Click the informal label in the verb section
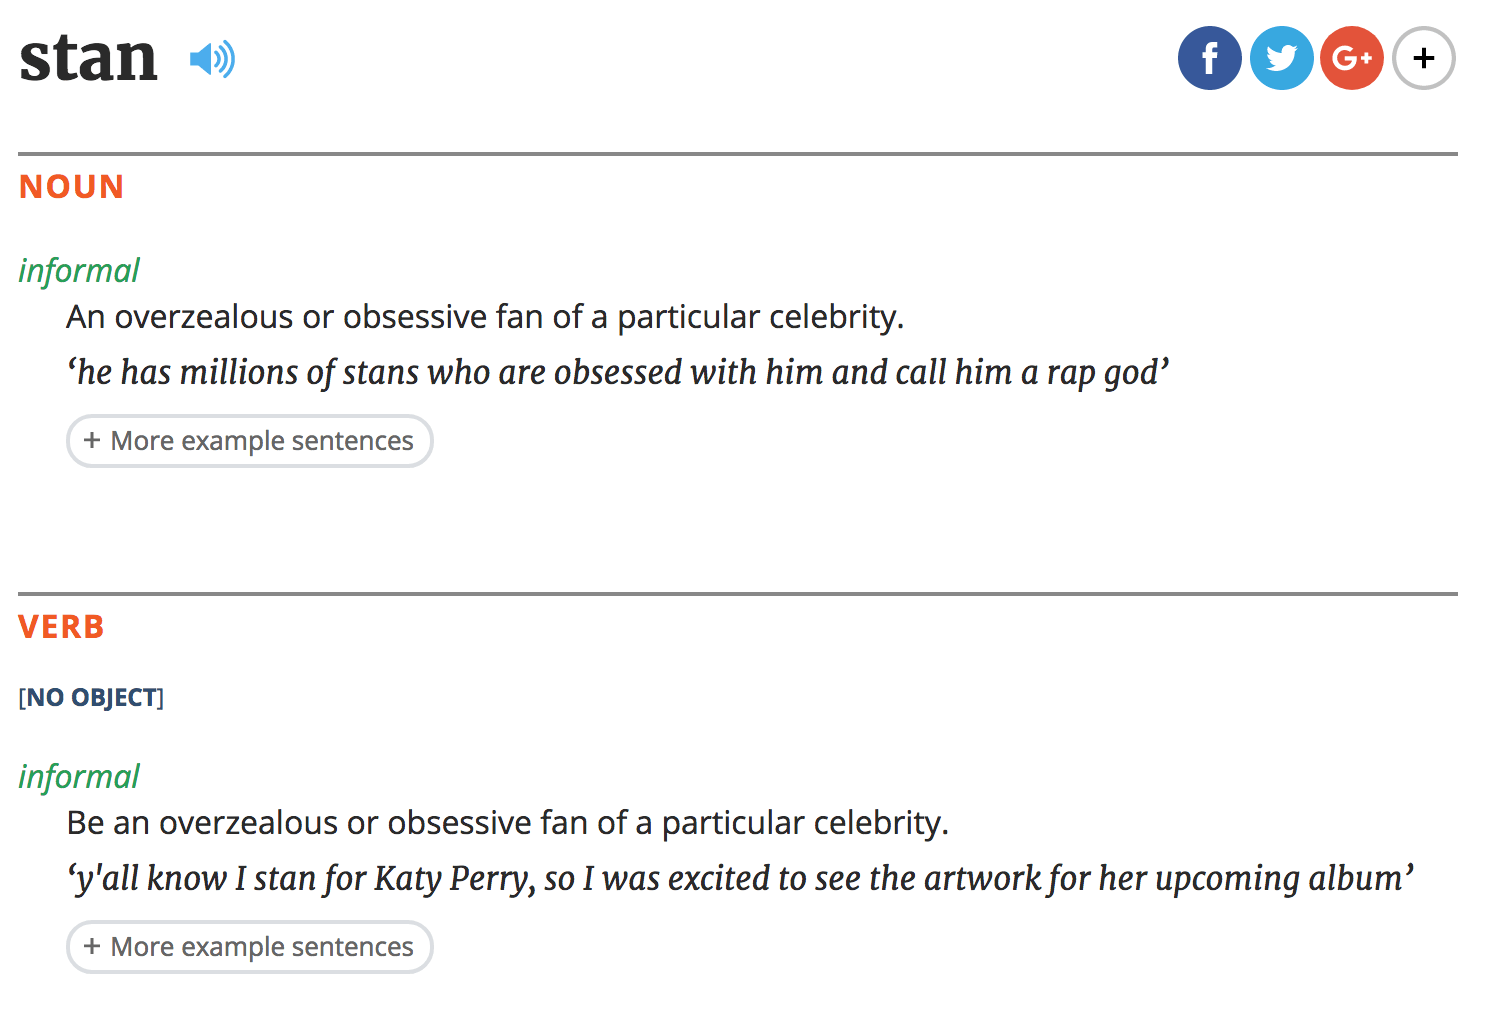Viewport: 1486px width, 1022px height. click(x=79, y=776)
